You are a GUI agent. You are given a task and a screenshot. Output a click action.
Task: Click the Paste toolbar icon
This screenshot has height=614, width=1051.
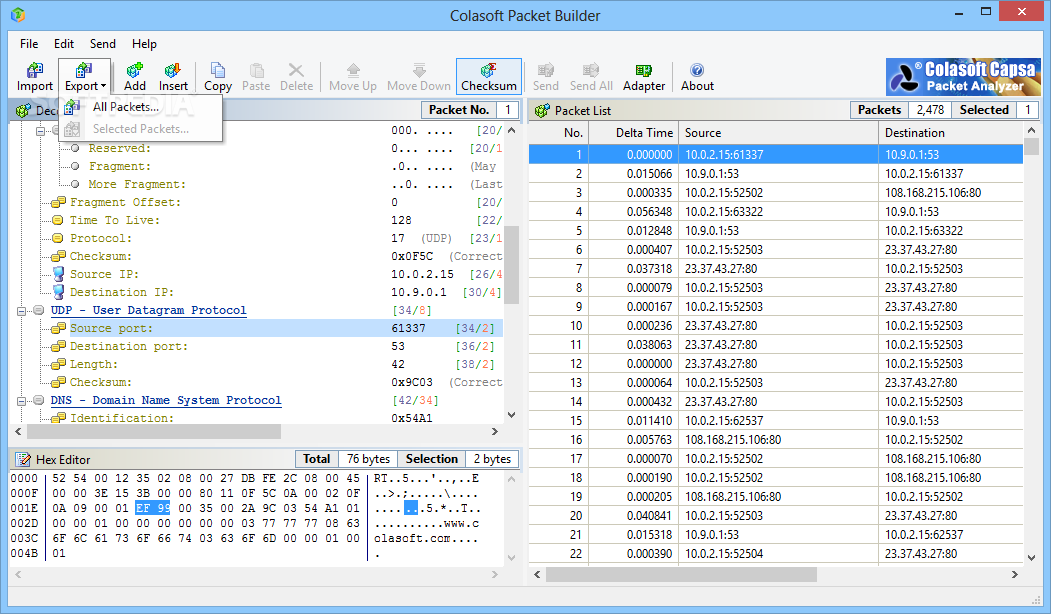tap(256, 77)
